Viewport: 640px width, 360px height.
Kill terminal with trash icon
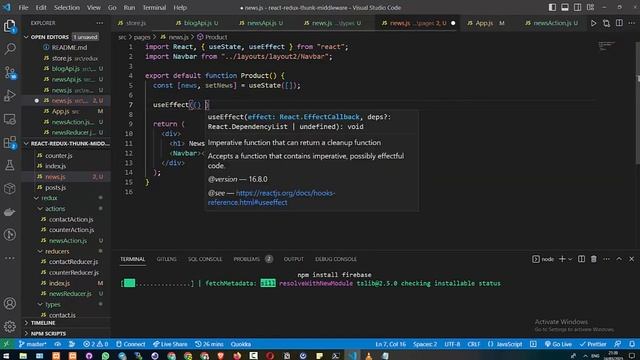pos(594,259)
